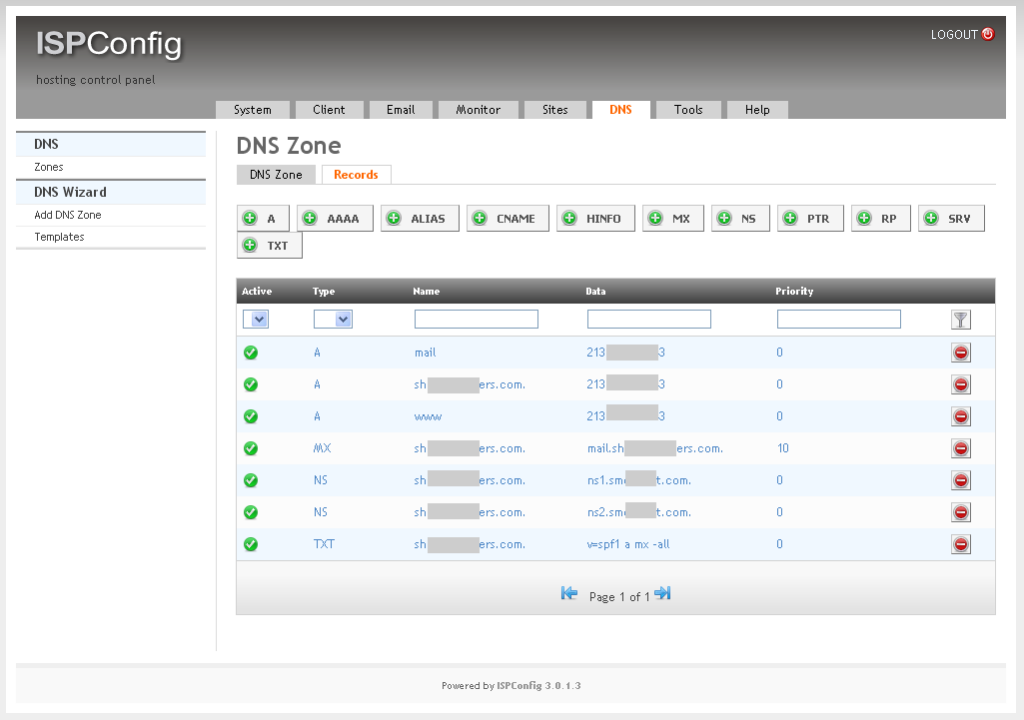The height and width of the screenshot is (720, 1024).
Task: Switch to the DNS Zone tab
Action: [276, 175]
